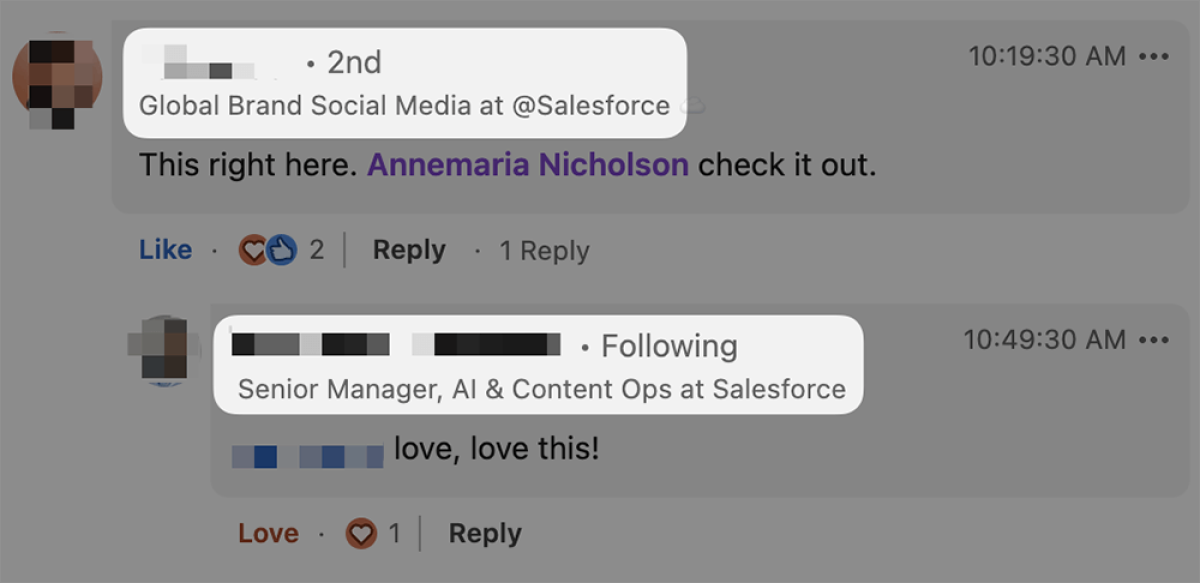Screen dimensions: 1200x583
Task: Expand the 1 Reply thread
Action: coord(544,251)
